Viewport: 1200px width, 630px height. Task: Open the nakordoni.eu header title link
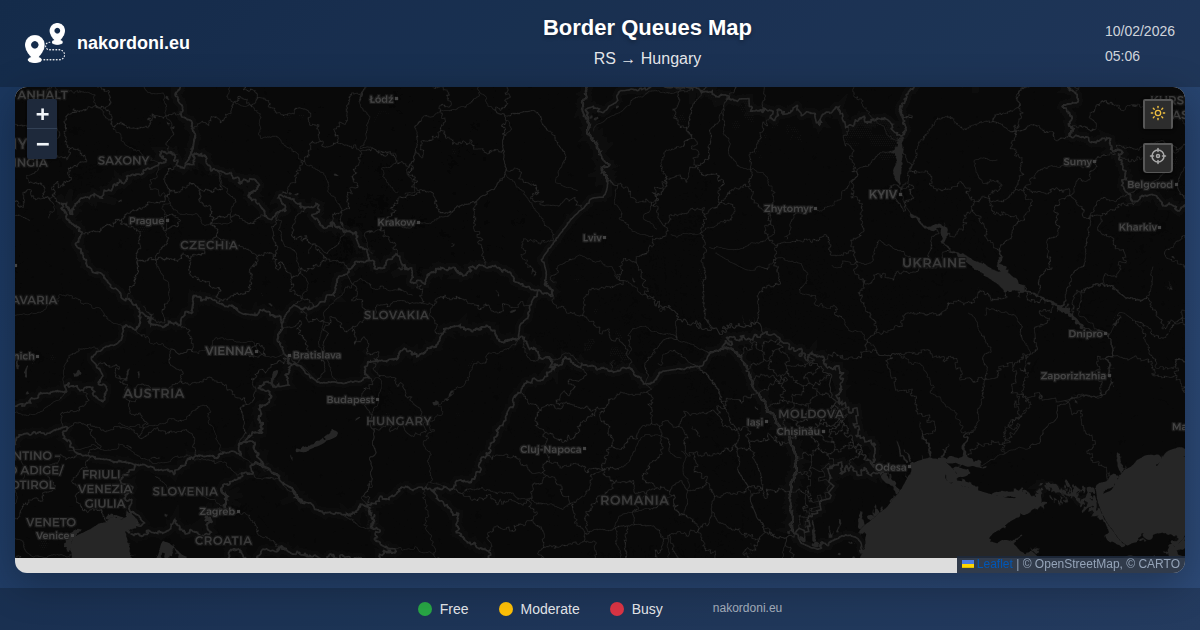coord(133,43)
